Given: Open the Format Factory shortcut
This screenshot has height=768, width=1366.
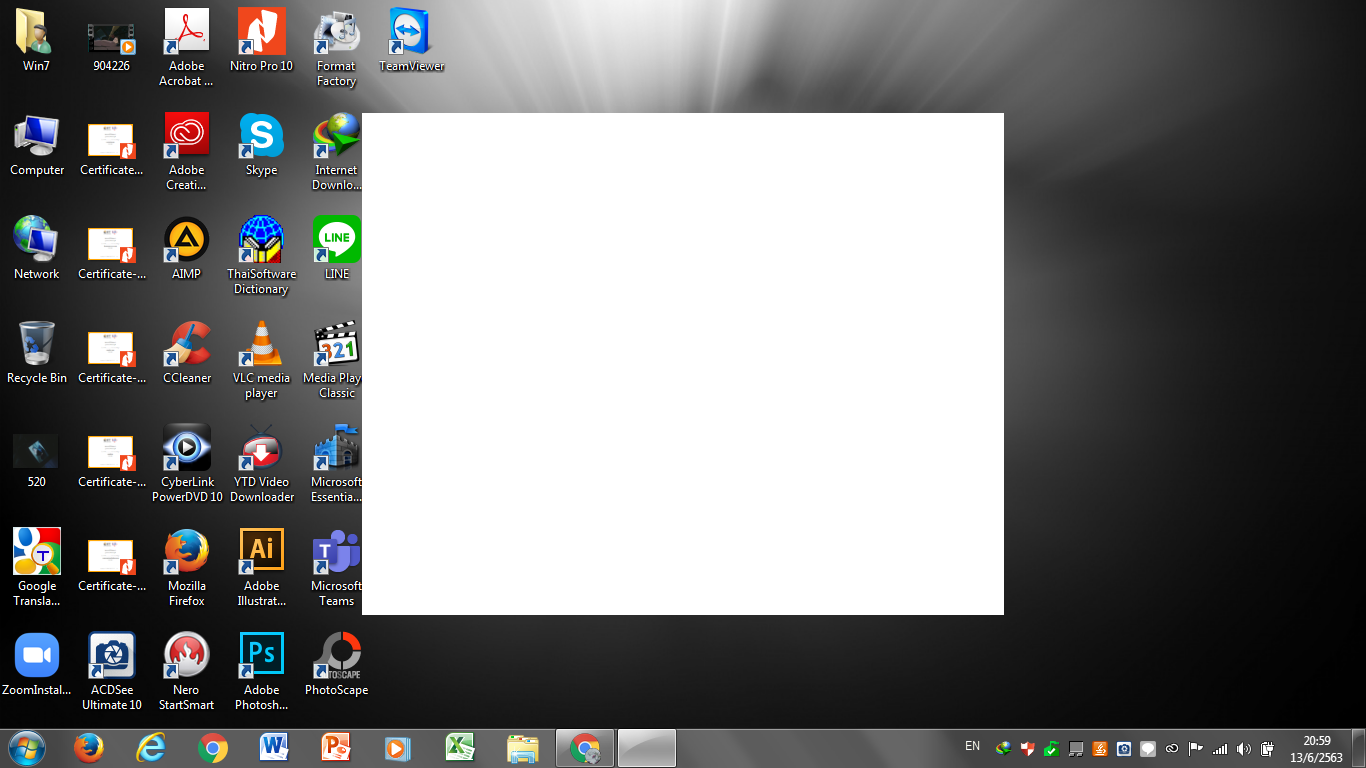Looking at the screenshot, I should click(336, 47).
